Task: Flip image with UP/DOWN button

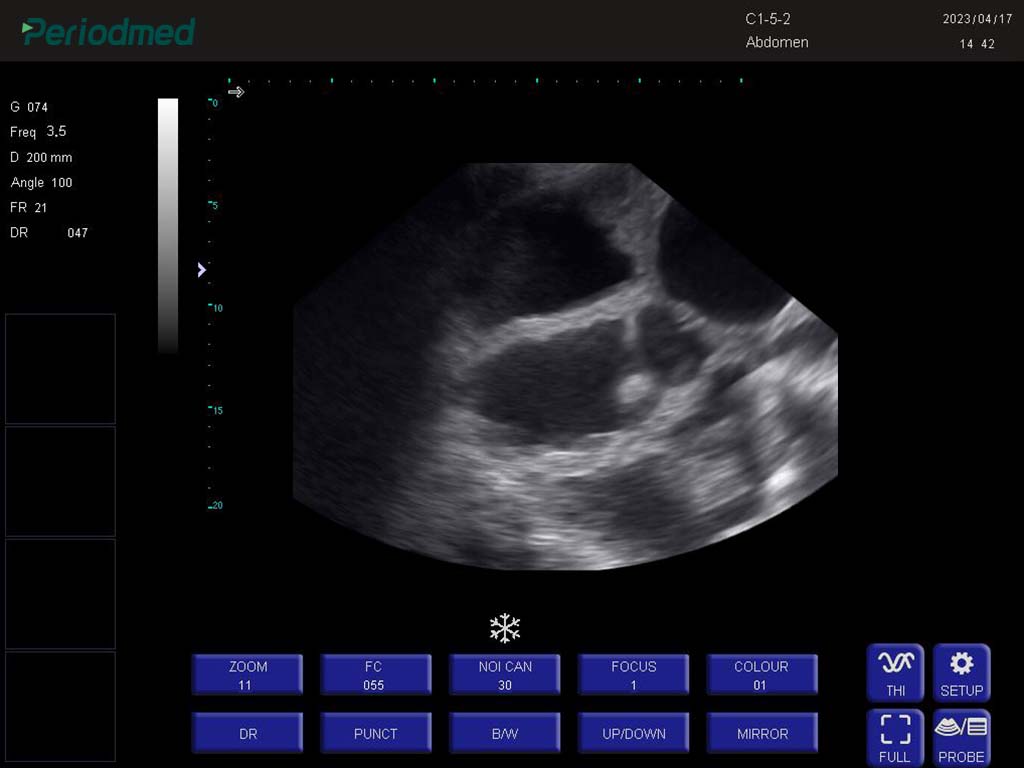Action: click(633, 733)
